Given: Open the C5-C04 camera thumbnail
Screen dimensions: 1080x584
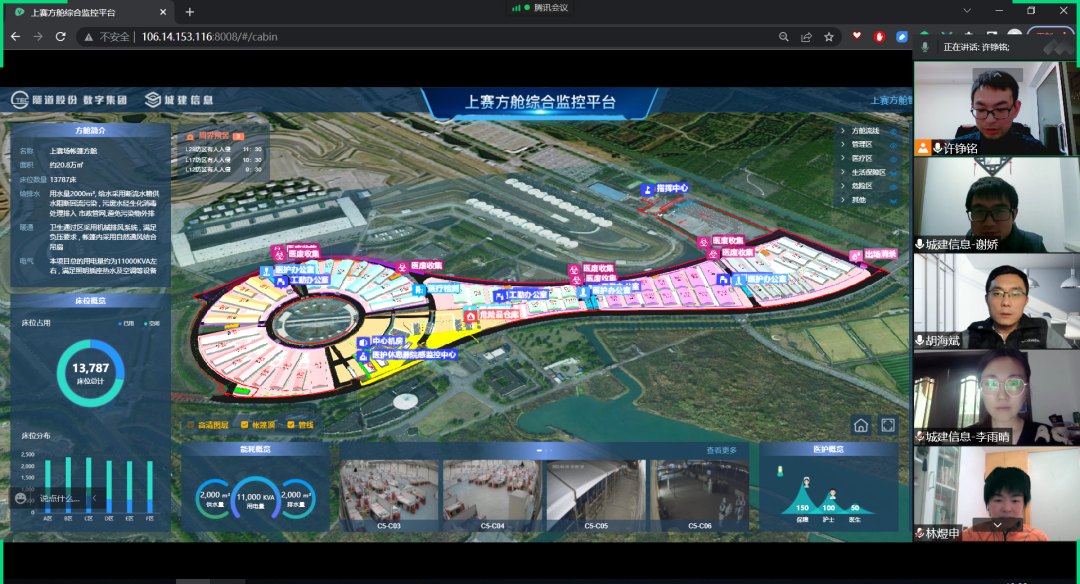Looking at the screenshot, I should (492, 495).
